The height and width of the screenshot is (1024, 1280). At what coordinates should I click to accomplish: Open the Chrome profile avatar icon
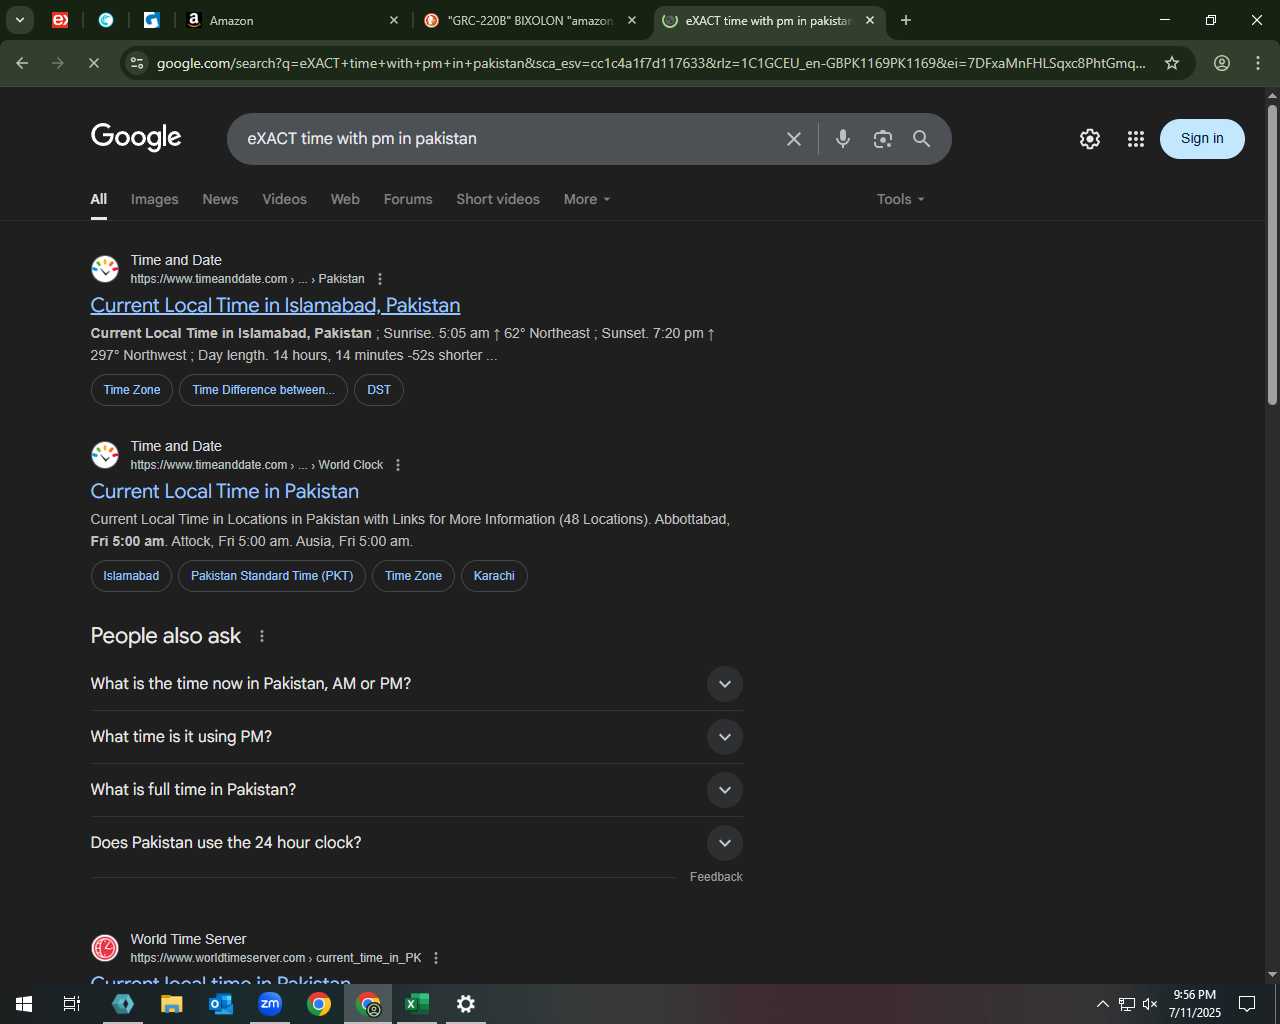(x=1222, y=63)
